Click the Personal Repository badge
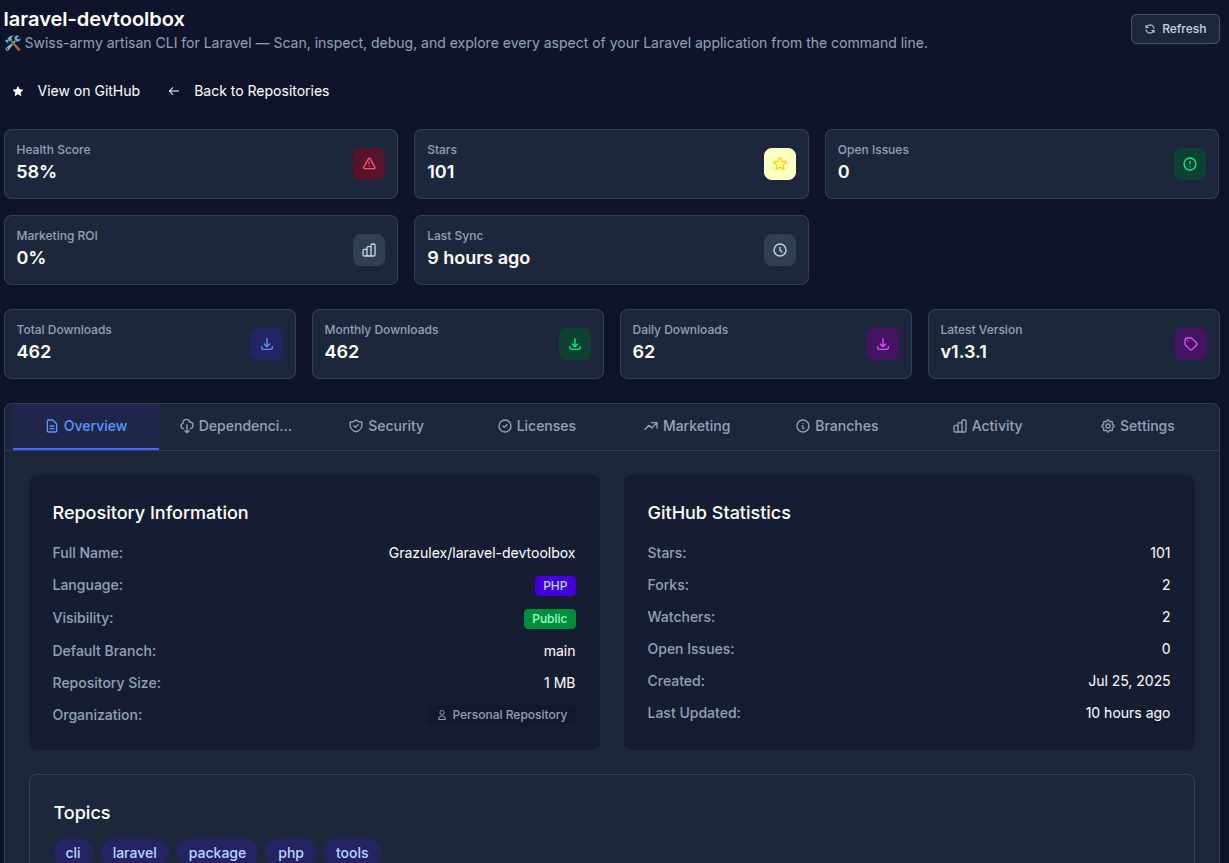 (x=502, y=715)
